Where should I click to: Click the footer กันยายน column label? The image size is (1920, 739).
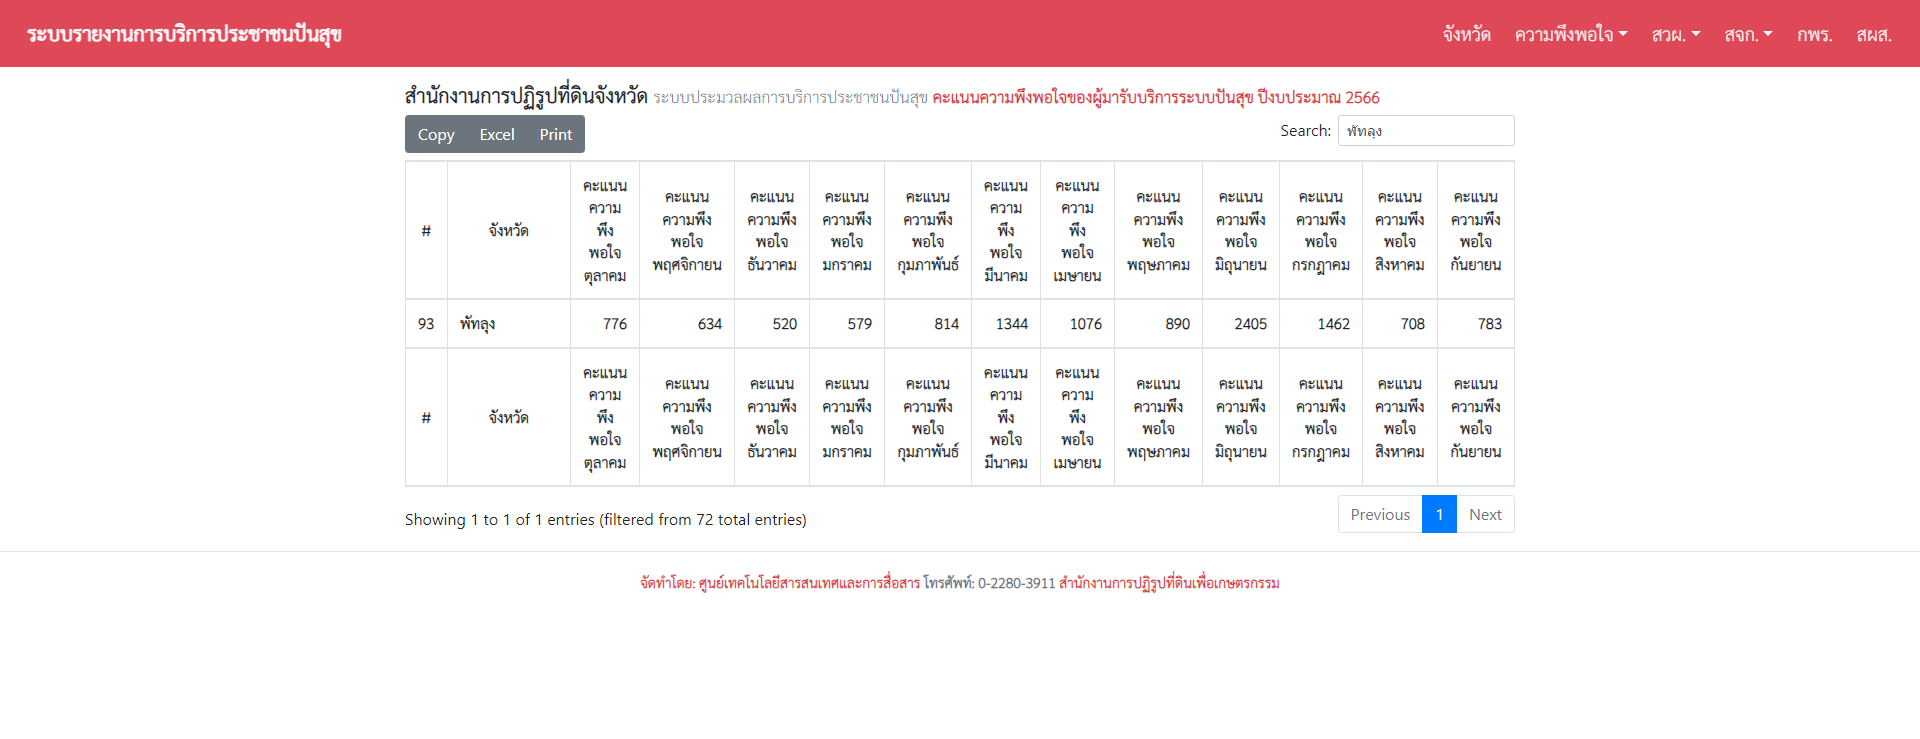point(1476,417)
